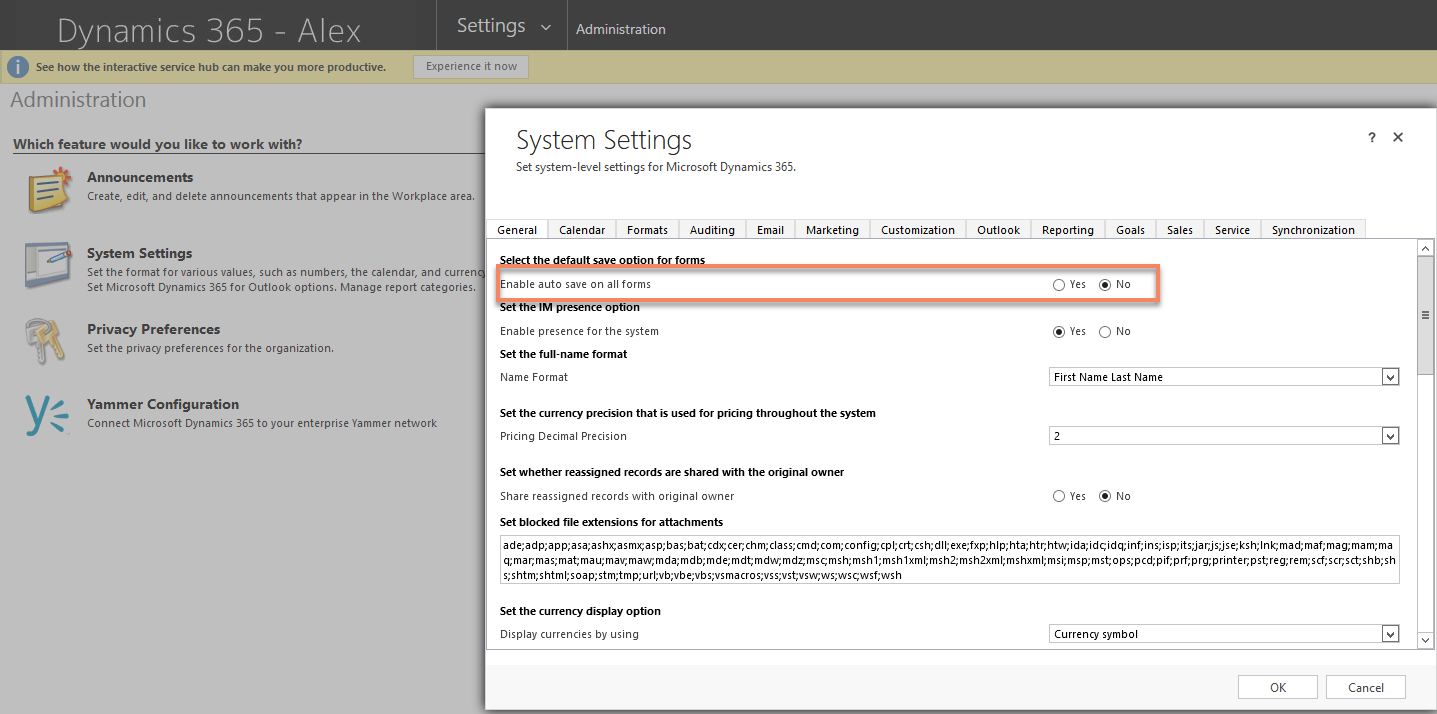Screen dimensions: 1437x714
Task: Enable auto save on all forms
Action: (x=1058, y=284)
